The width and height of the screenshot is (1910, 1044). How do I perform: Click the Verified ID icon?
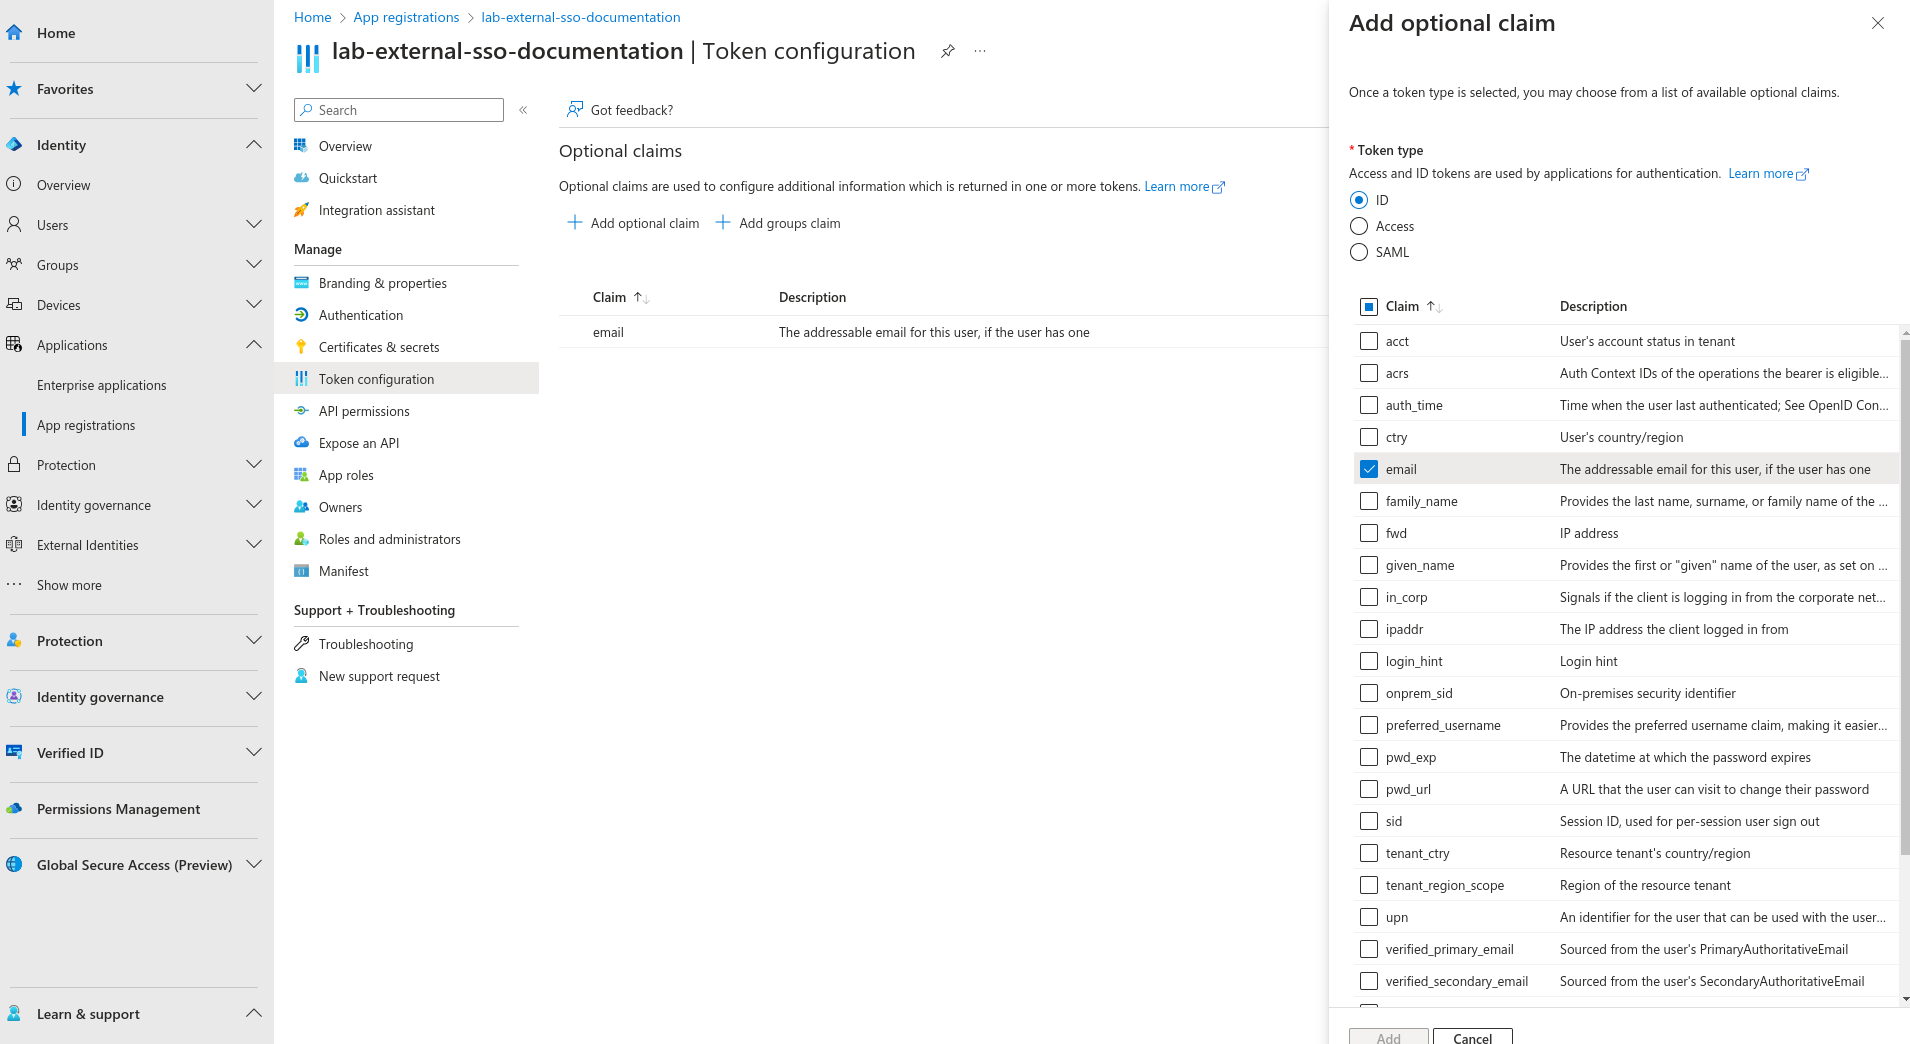[14, 753]
